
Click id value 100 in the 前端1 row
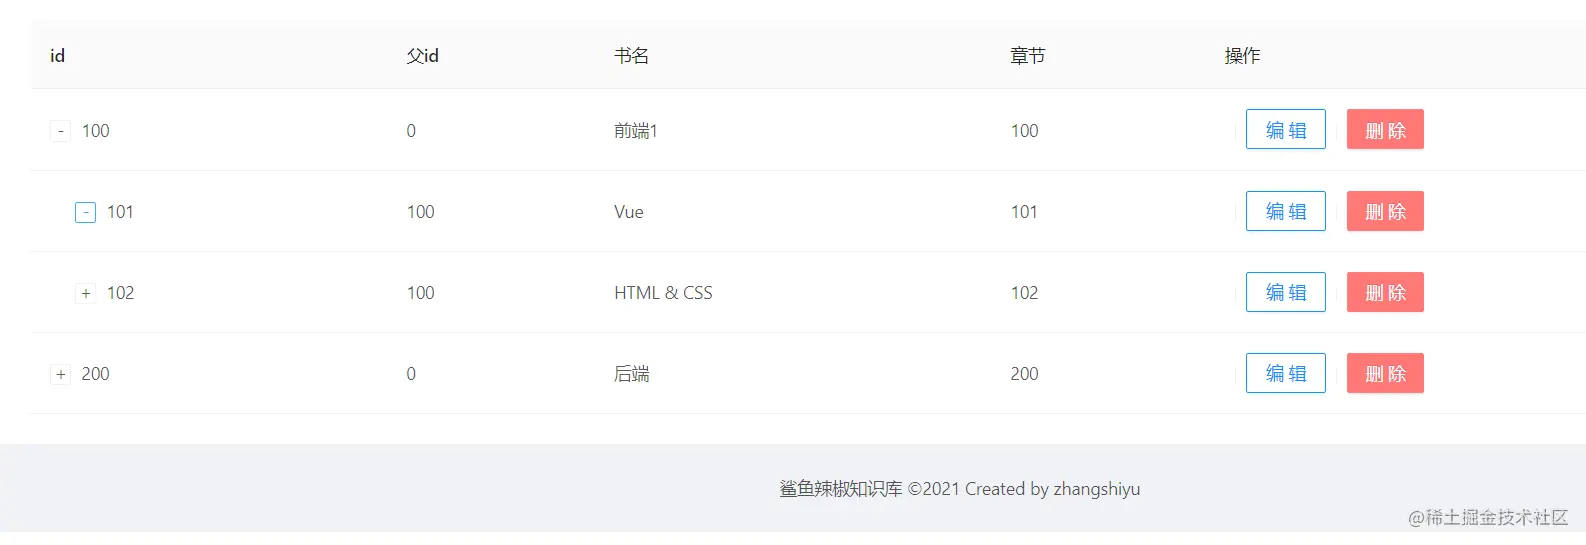click(x=95, y=131)
